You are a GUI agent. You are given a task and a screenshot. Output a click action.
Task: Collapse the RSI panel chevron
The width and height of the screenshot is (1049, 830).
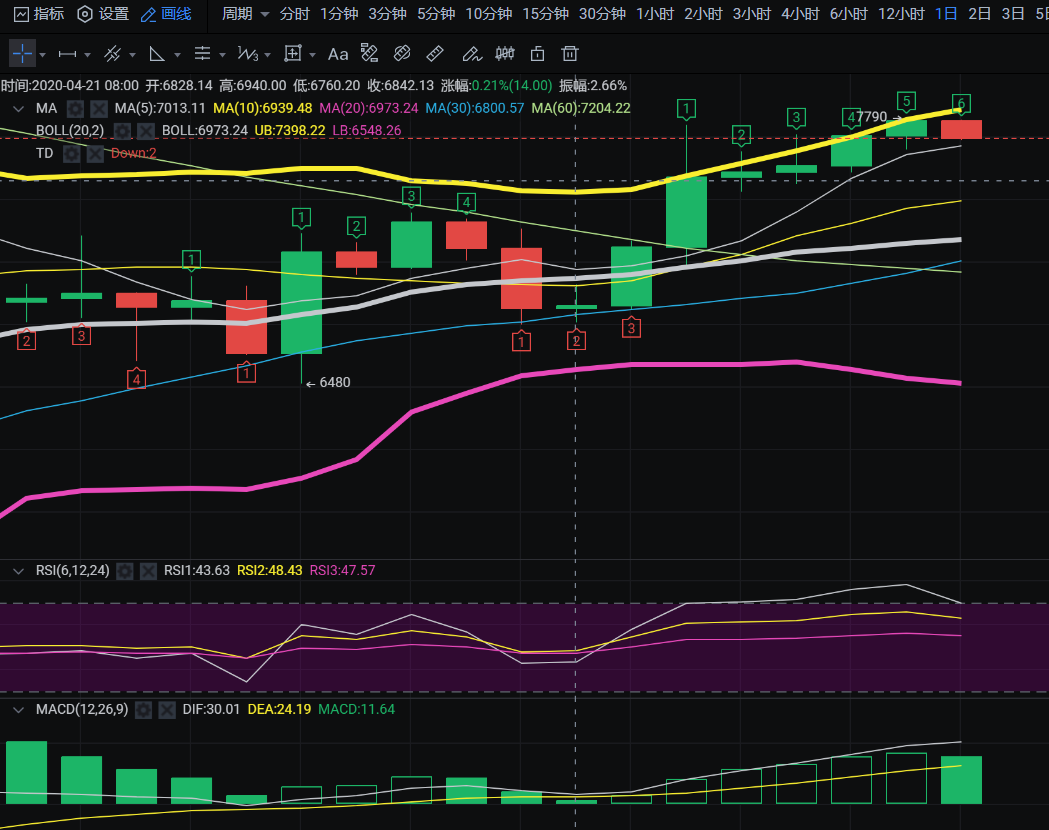(x=18, y=571)
